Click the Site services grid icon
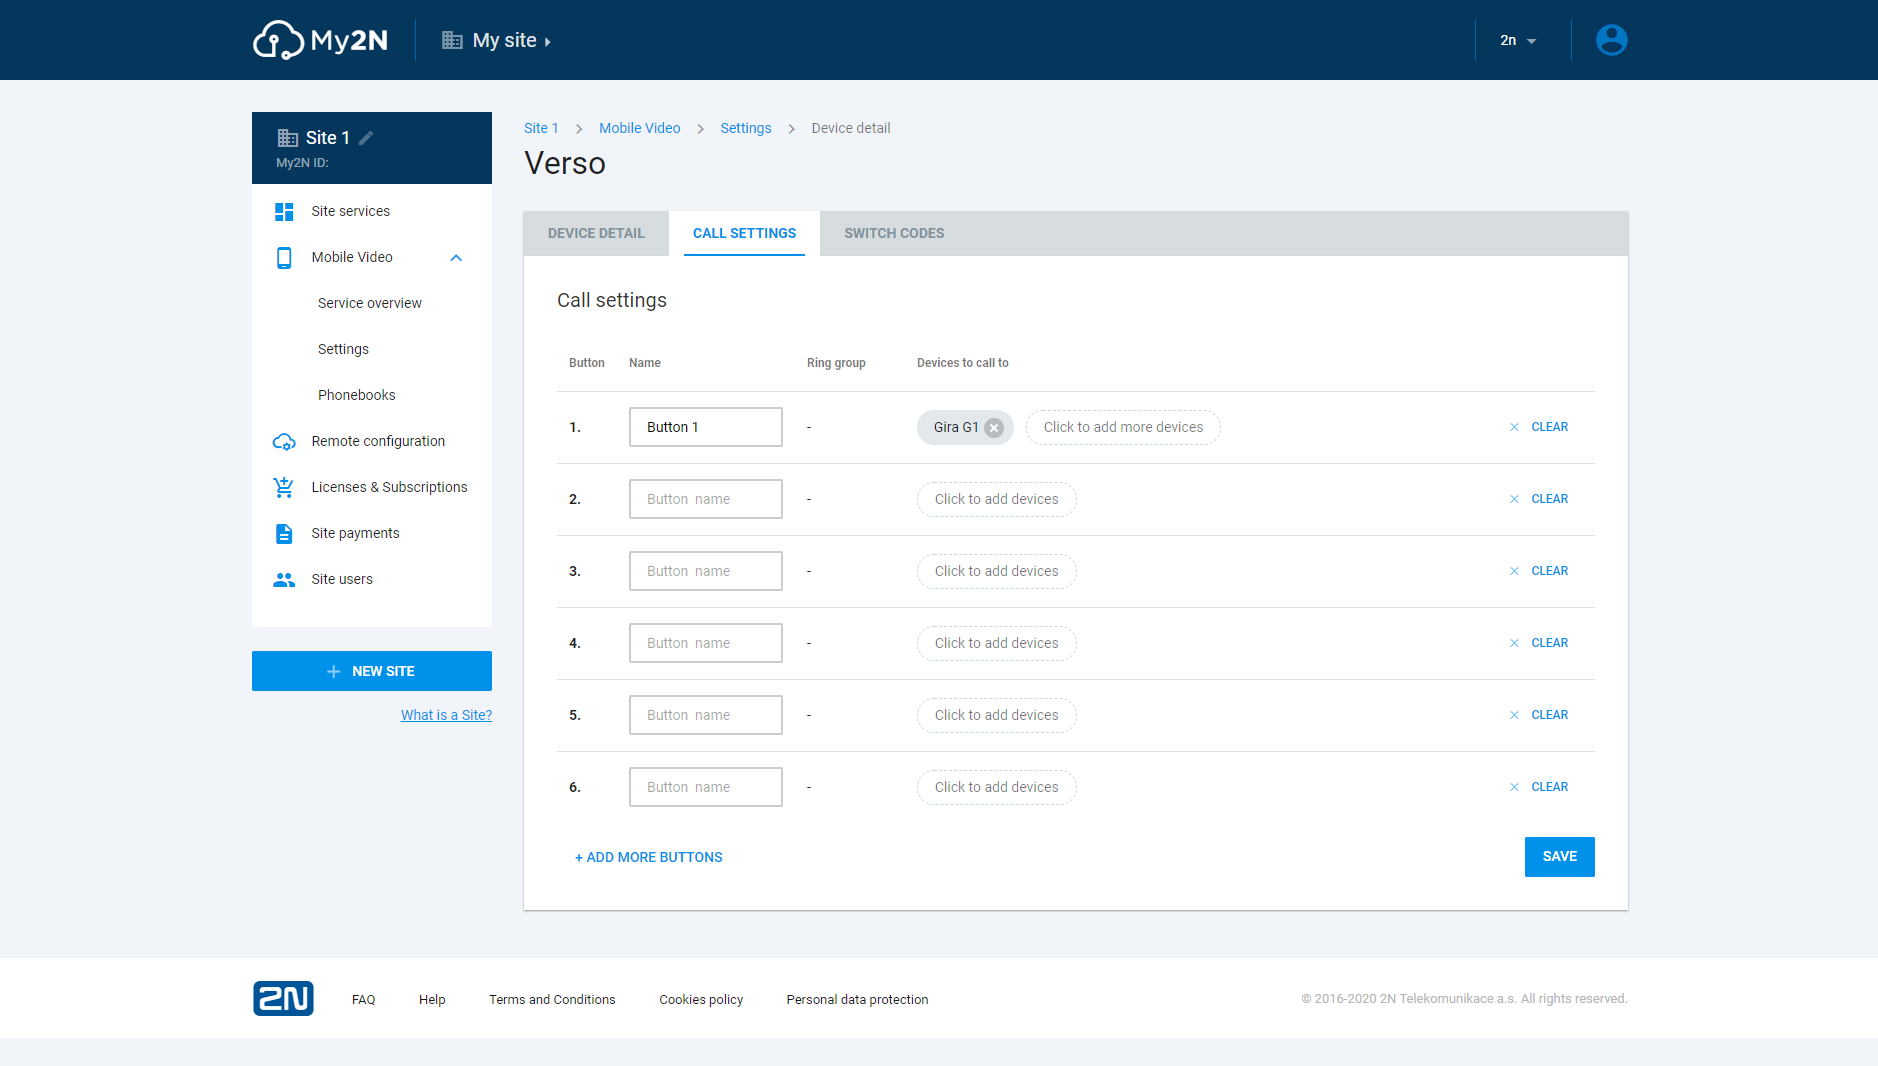Viewport: 1878px width, 1066px height. point(284,212)
